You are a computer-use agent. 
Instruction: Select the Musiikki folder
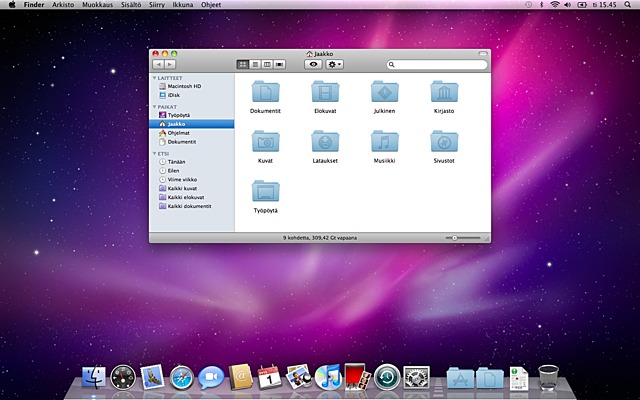(384, 141)
